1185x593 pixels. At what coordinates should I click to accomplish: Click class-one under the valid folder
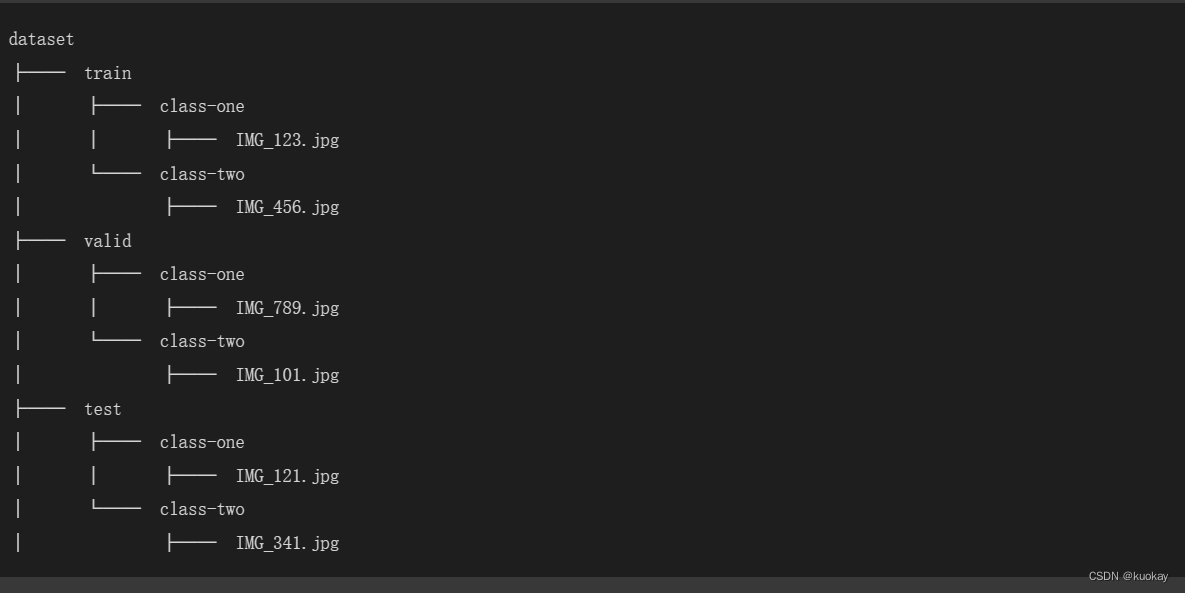click(x=202, y=274)
